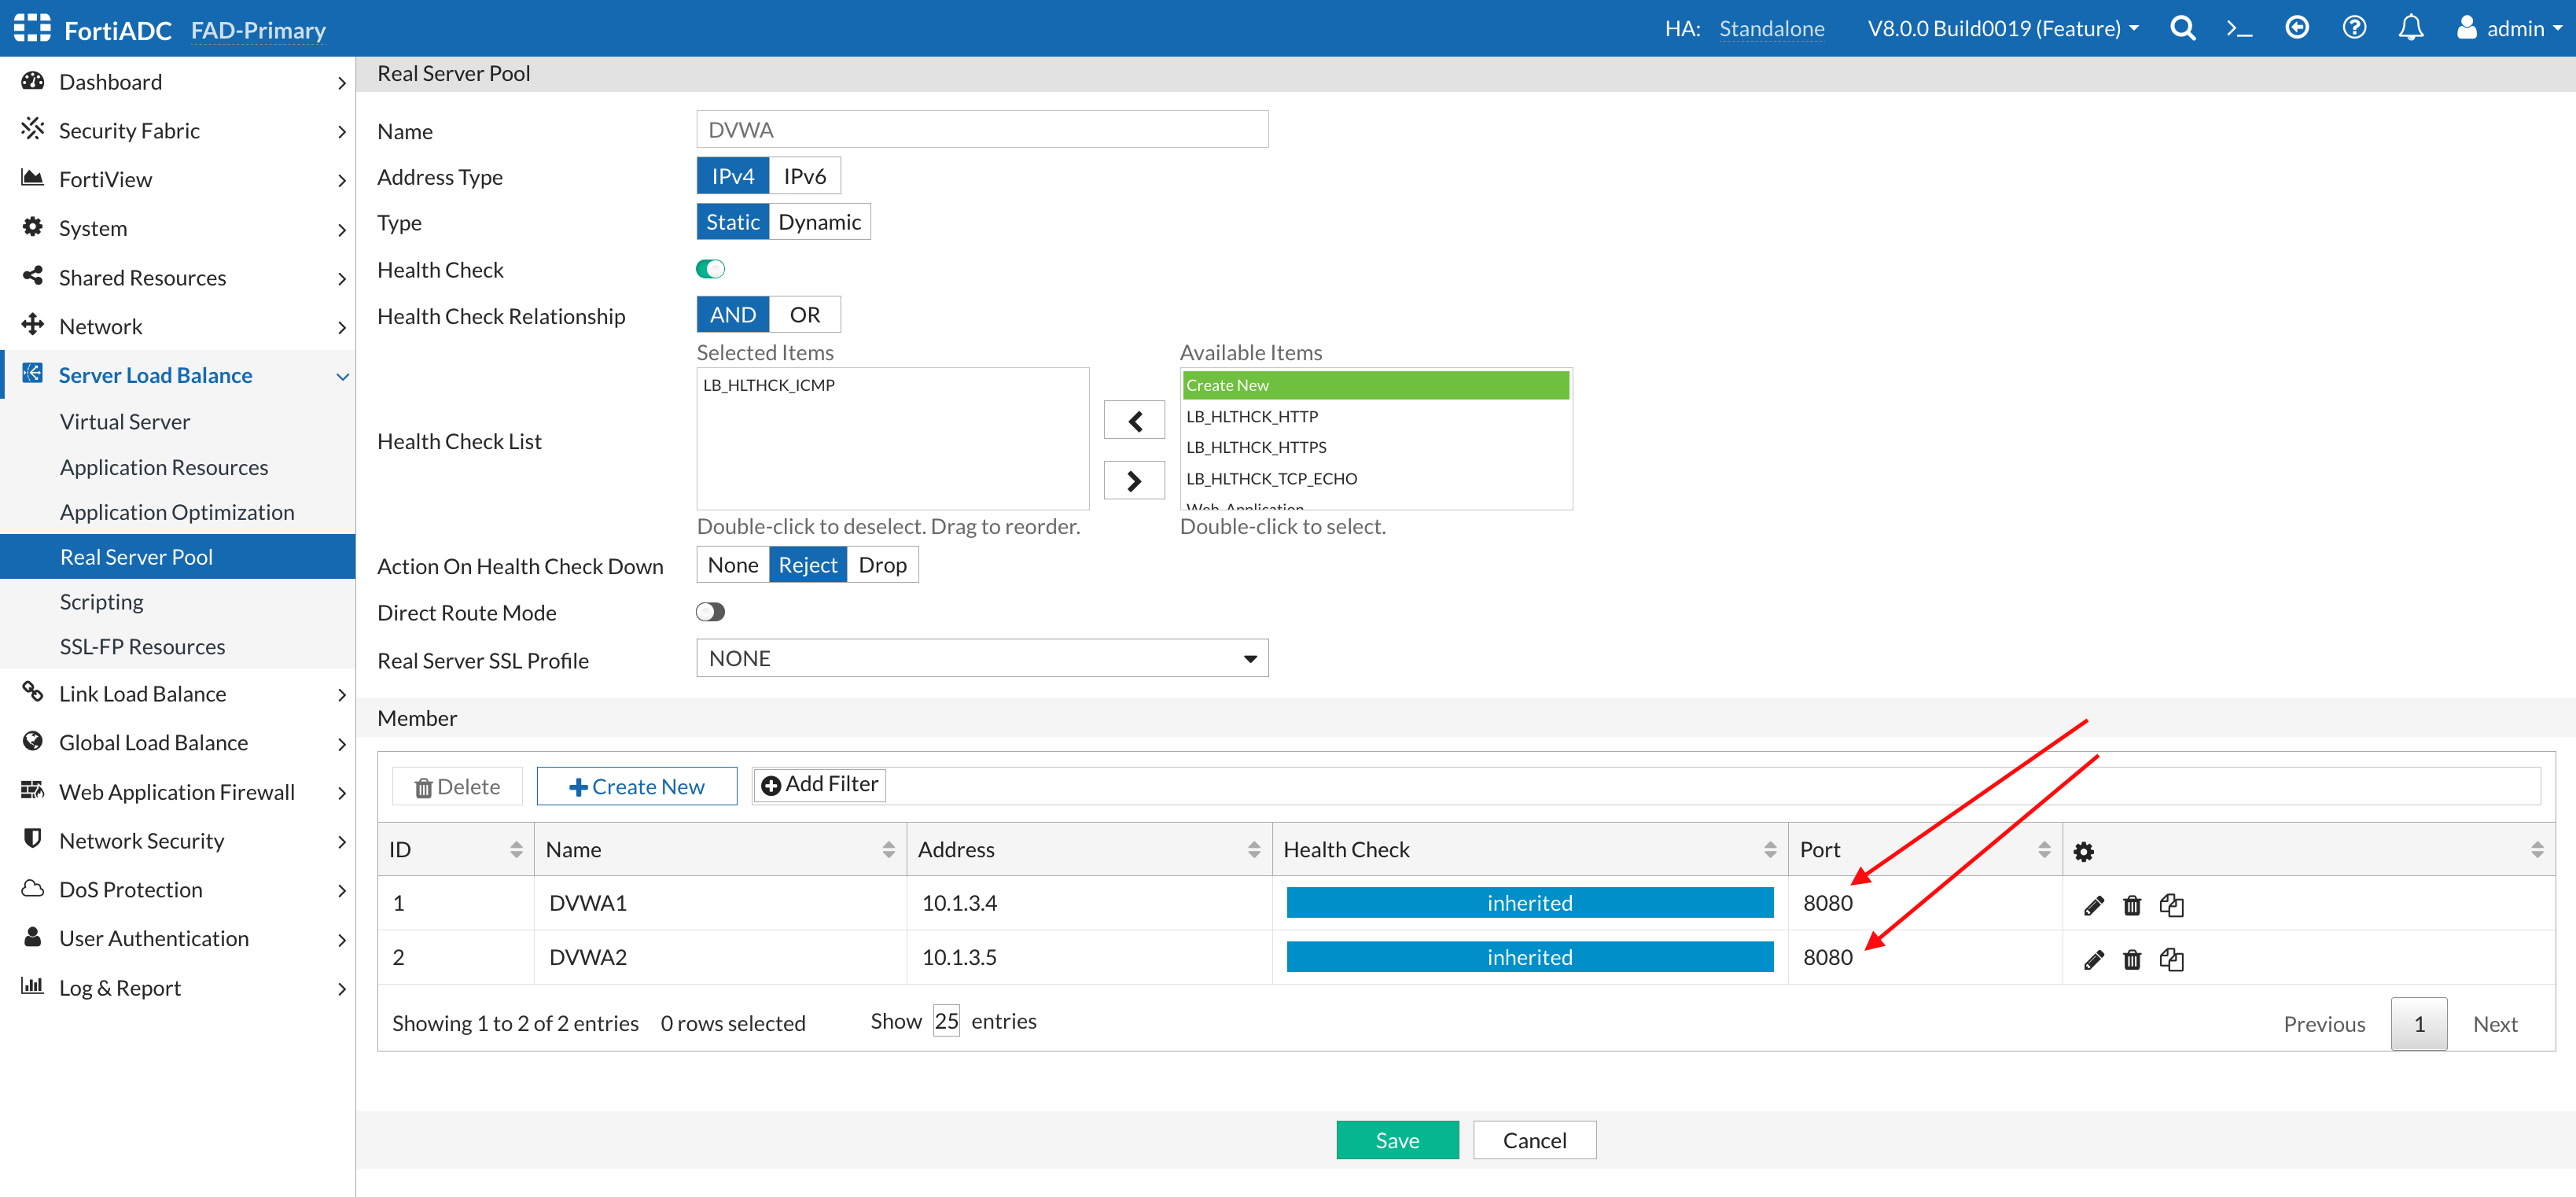Delete DVWA2 member with trash icon
Viewport: 2576px width, 1197px height.
pos(2132,959)
